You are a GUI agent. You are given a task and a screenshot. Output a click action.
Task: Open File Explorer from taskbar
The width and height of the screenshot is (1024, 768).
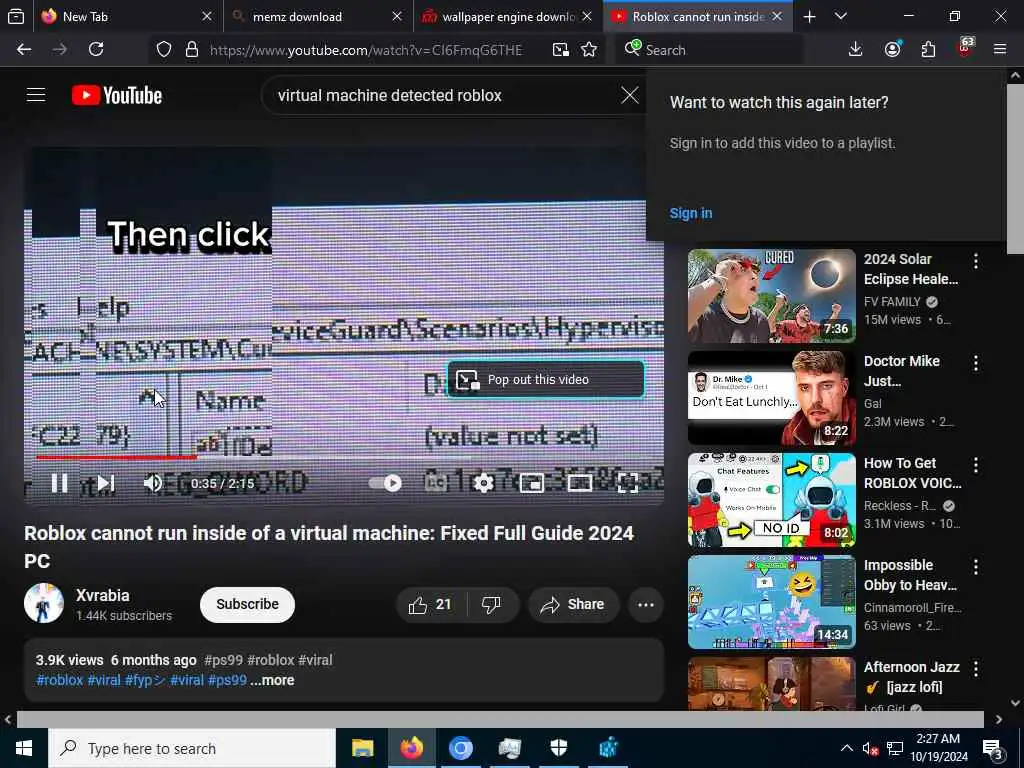(x=362, y=748)
